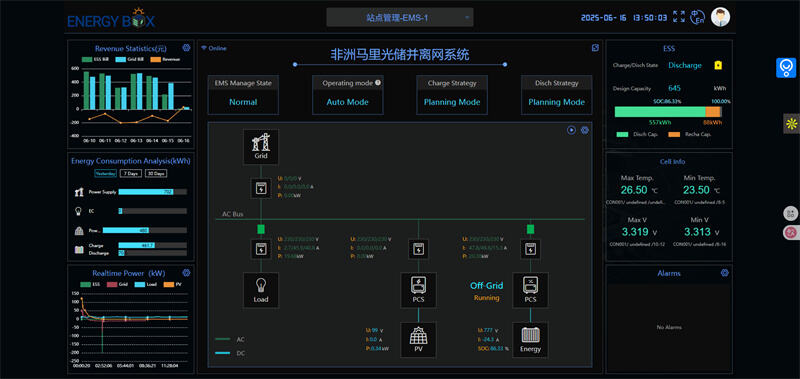Click the Min V 3.313 value
The image size is (800, 379).
pyautogui.click(x=697, y=232)
